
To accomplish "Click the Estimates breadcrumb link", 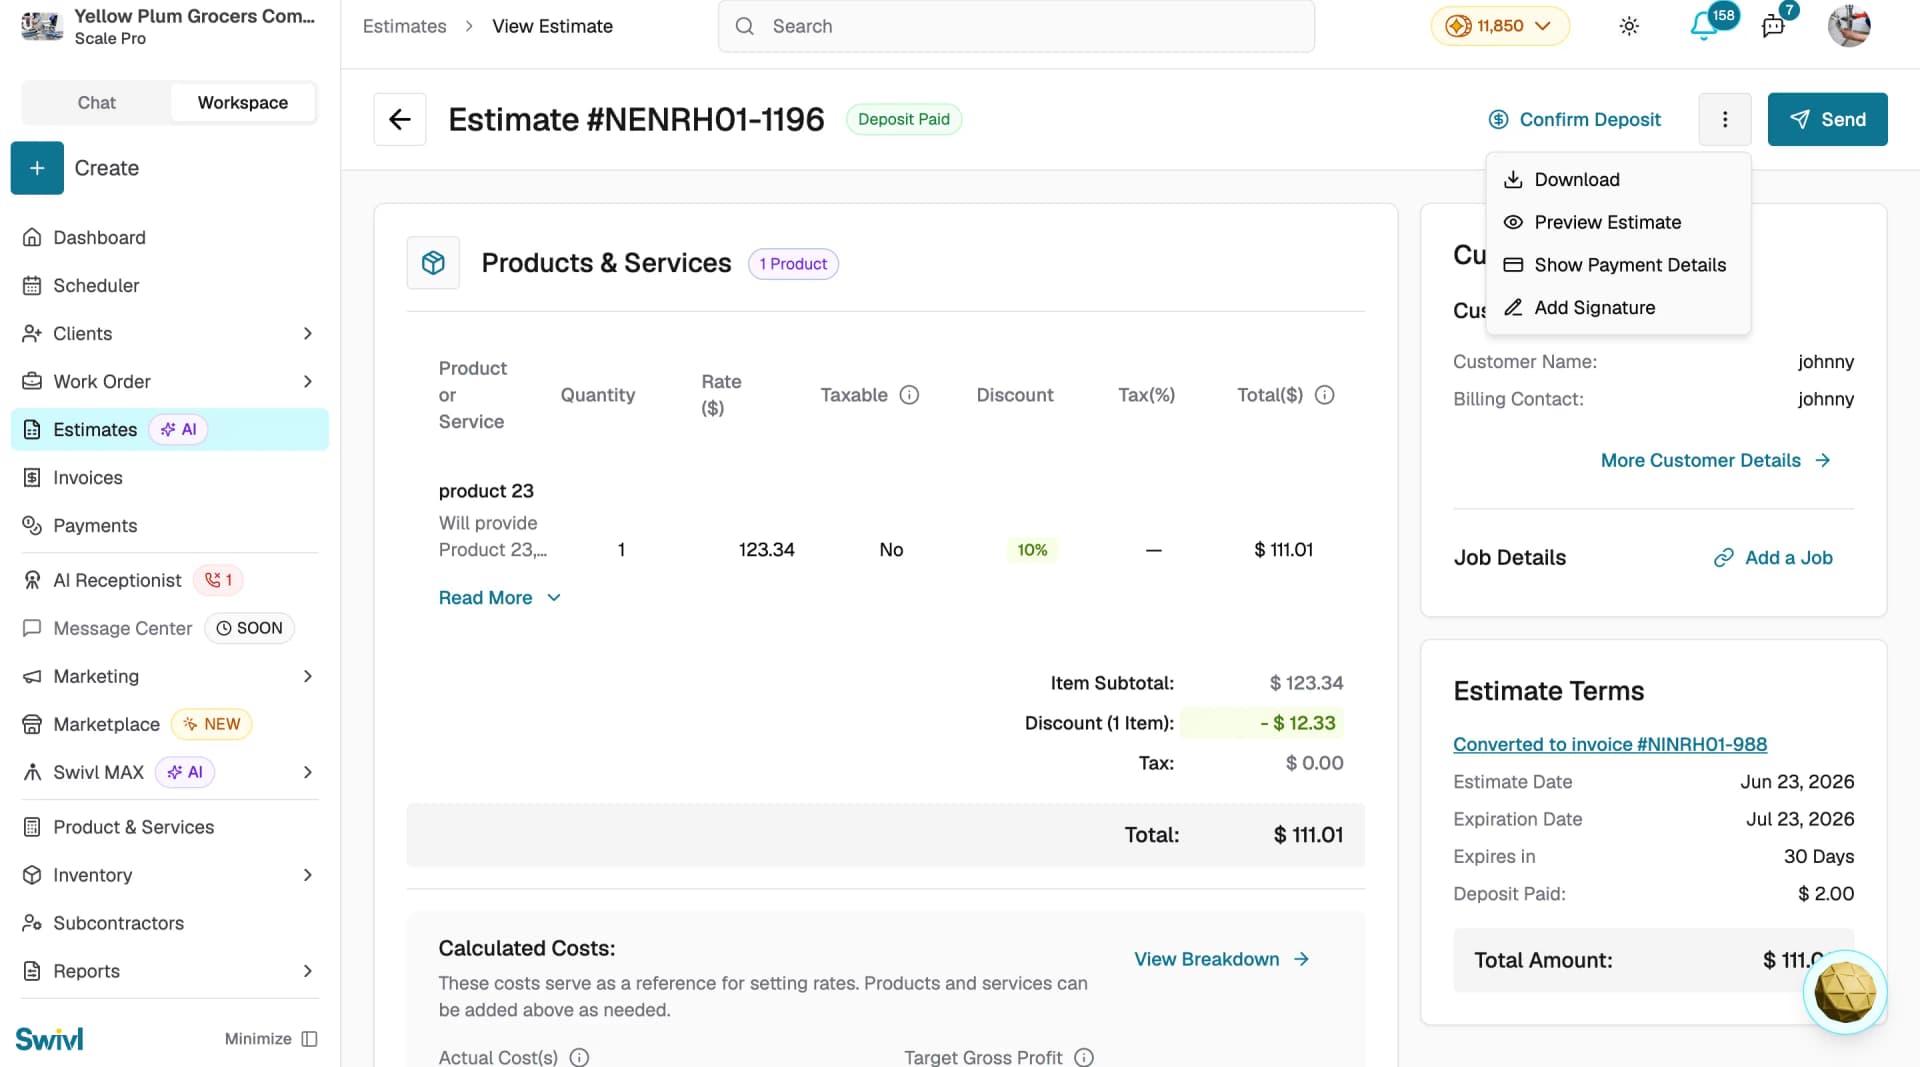I will click(404, 26).
